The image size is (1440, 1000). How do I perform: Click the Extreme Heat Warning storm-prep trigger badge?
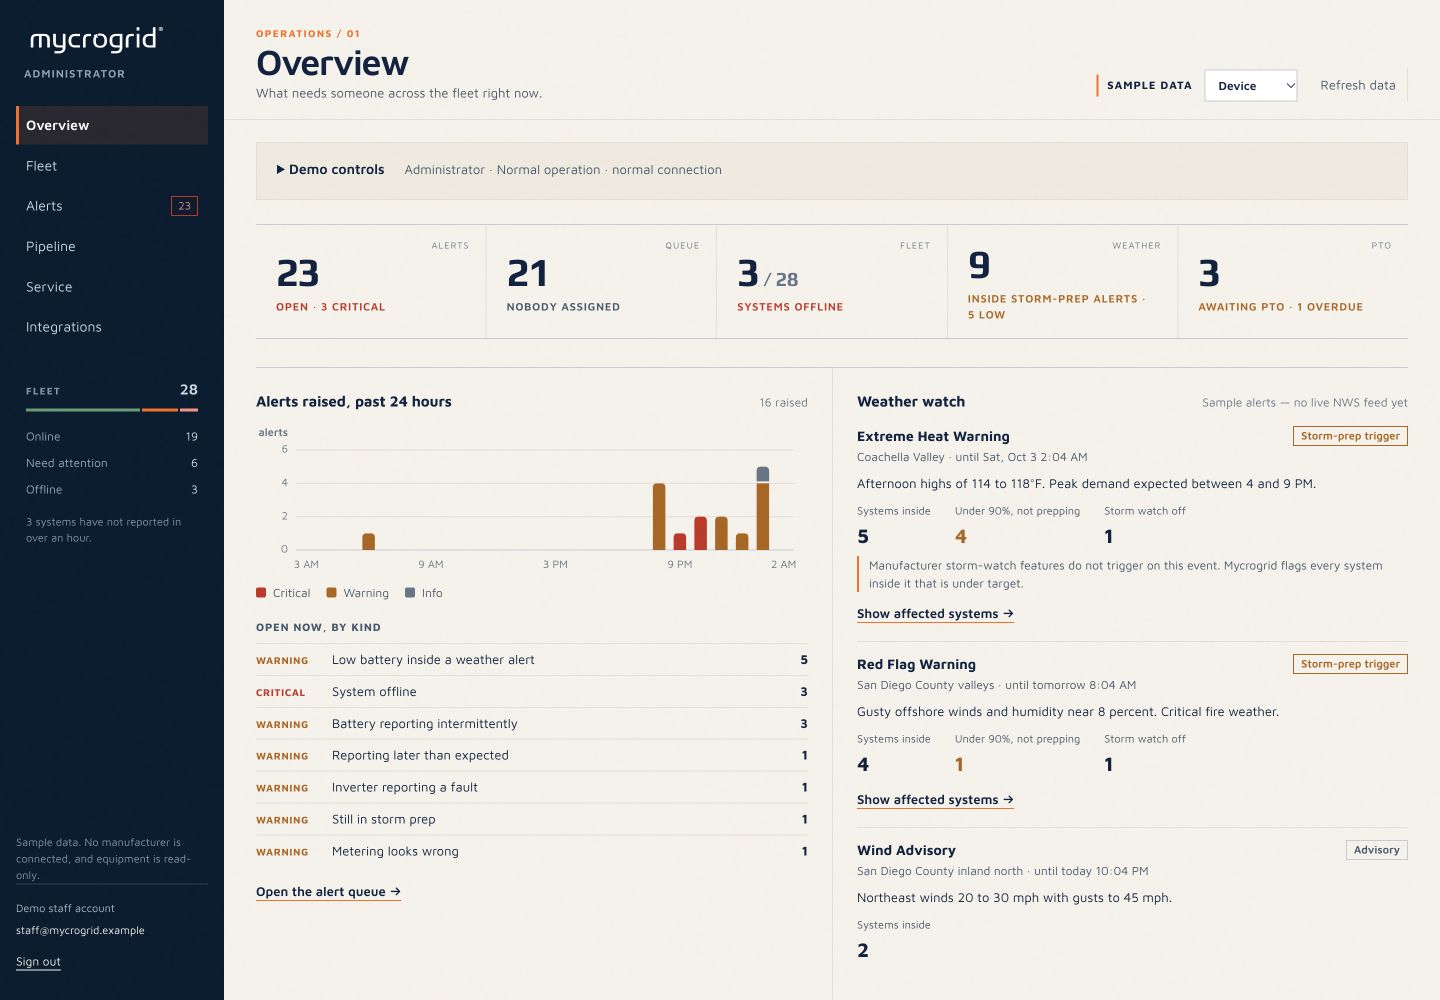pos(1350,436)
